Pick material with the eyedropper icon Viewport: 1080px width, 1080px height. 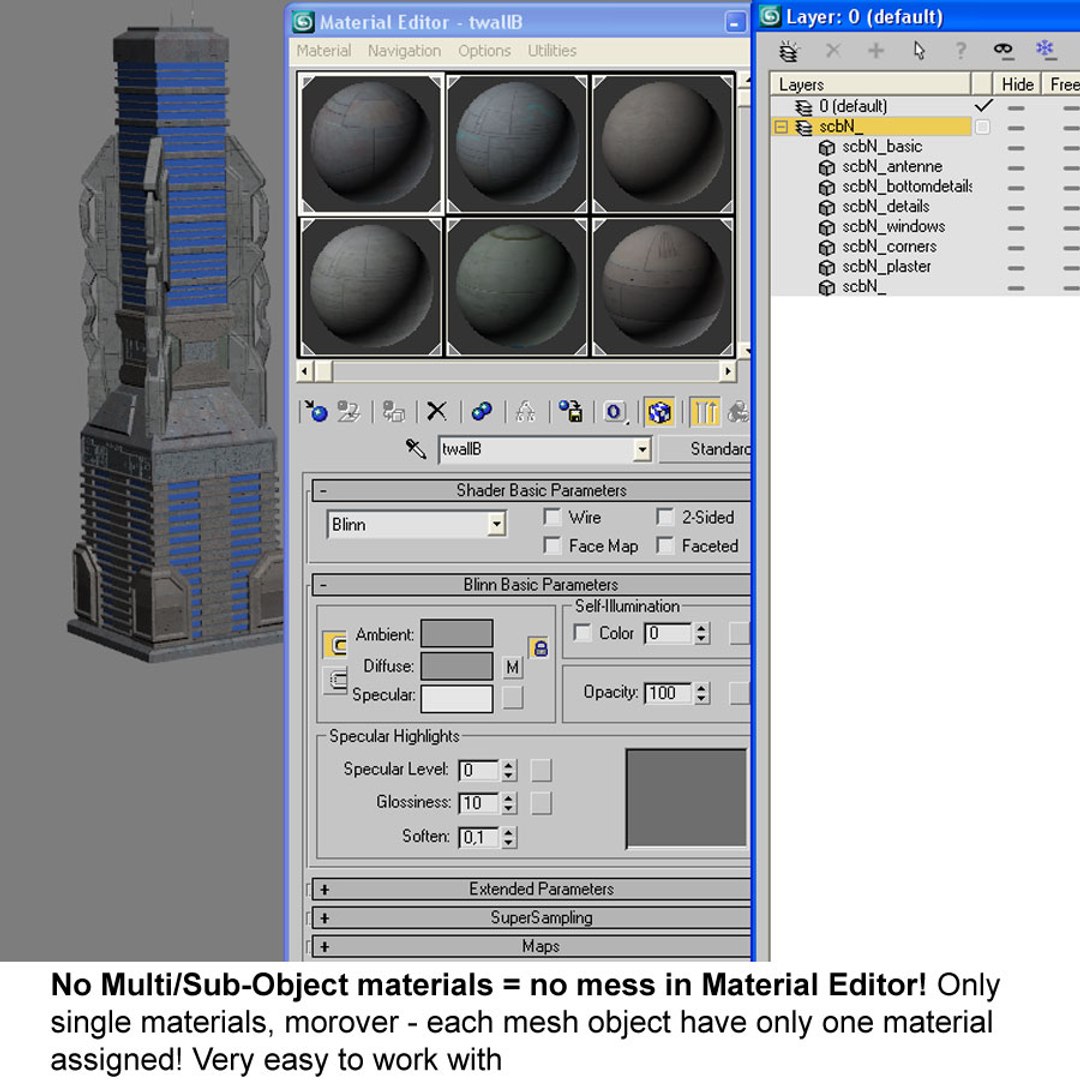pos(415,449)
